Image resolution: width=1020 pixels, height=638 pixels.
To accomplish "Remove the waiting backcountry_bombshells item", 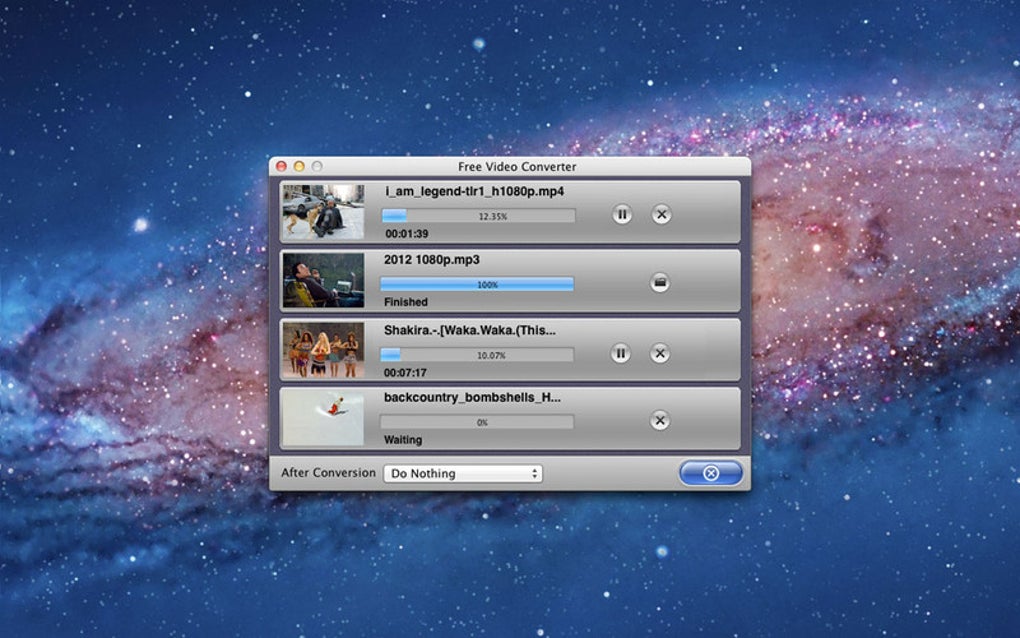I will pos(660,420).
